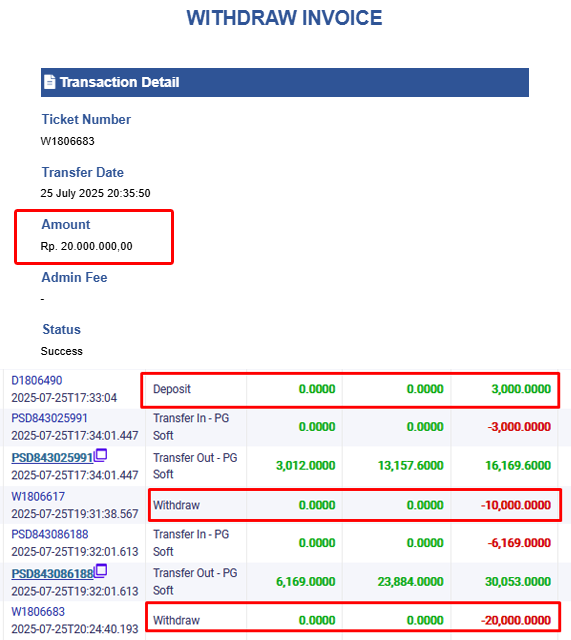The image size is (571, 640).
Task: Click the copy icon next to PSD843086188 link
Action: pyautogui.click(x=100, y=571)
